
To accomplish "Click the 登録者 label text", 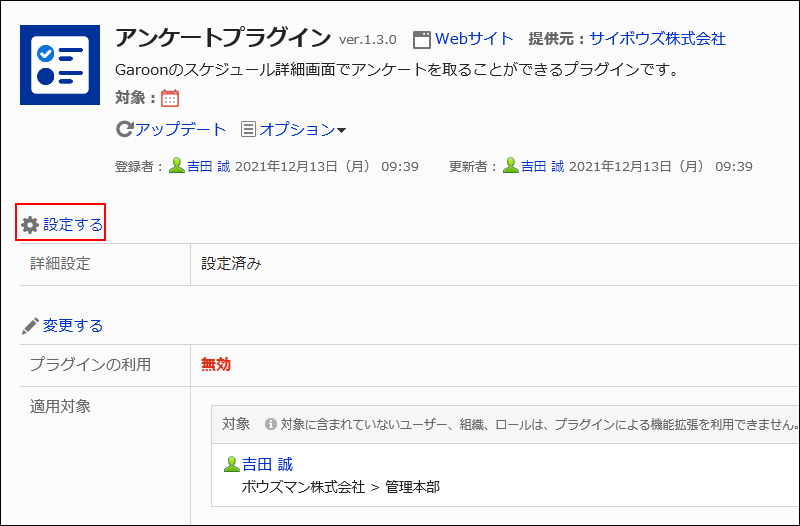I will pyautogui.click(x=139, y=166).
